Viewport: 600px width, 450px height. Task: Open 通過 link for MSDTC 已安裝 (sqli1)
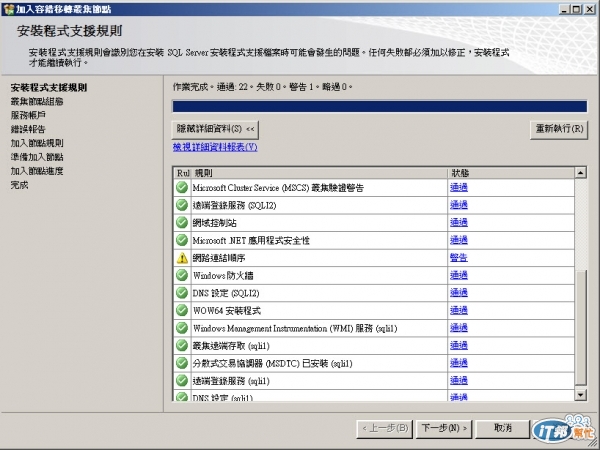(x=459, y=363)
